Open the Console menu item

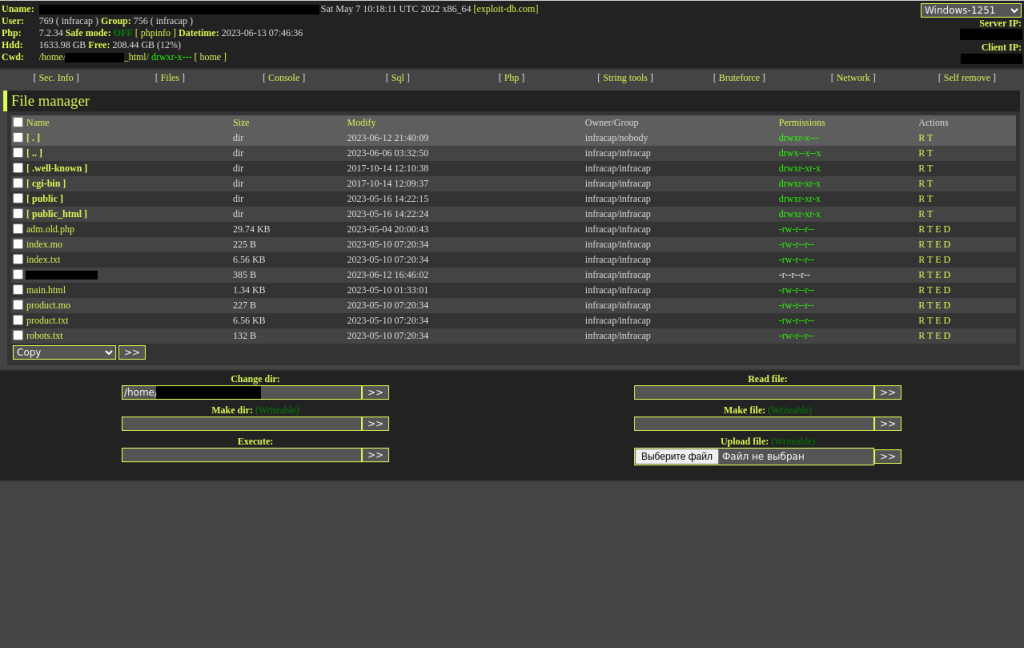(284, 78)
